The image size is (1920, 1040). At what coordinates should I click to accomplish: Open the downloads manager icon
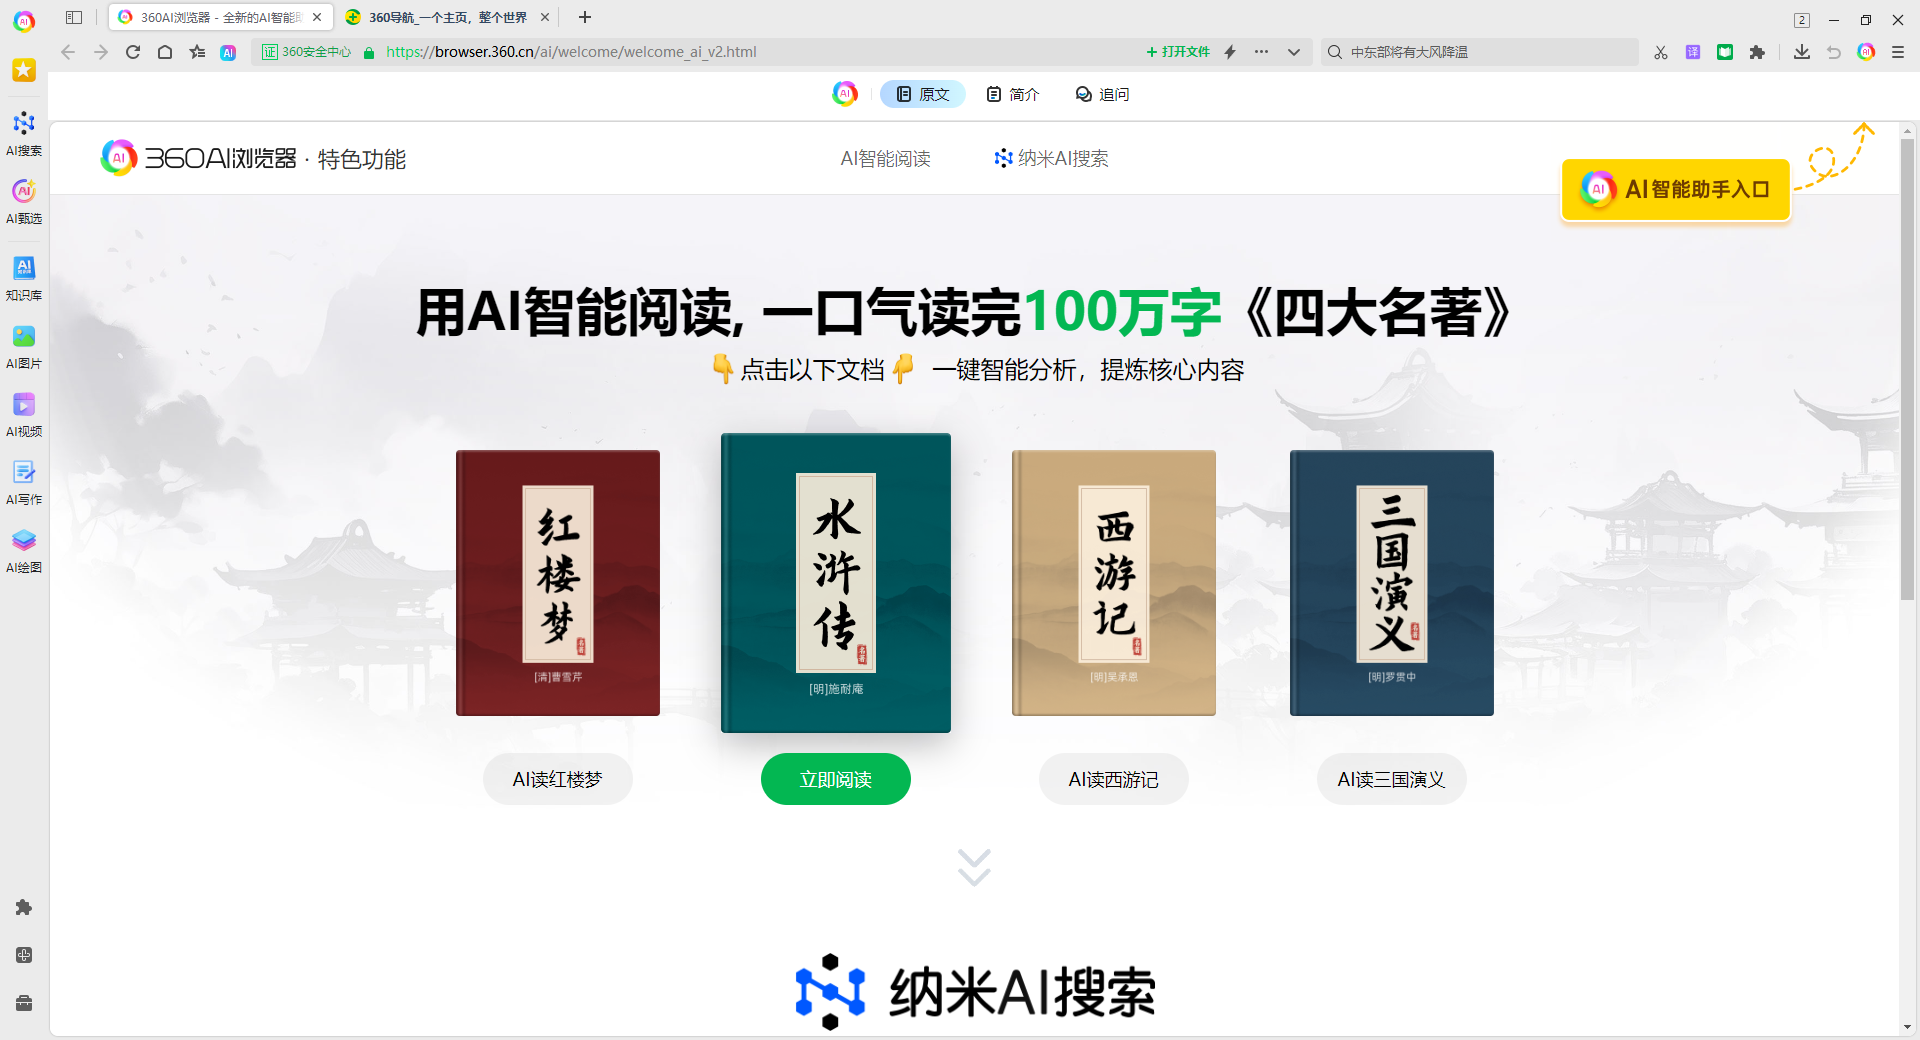[1802, 52]
